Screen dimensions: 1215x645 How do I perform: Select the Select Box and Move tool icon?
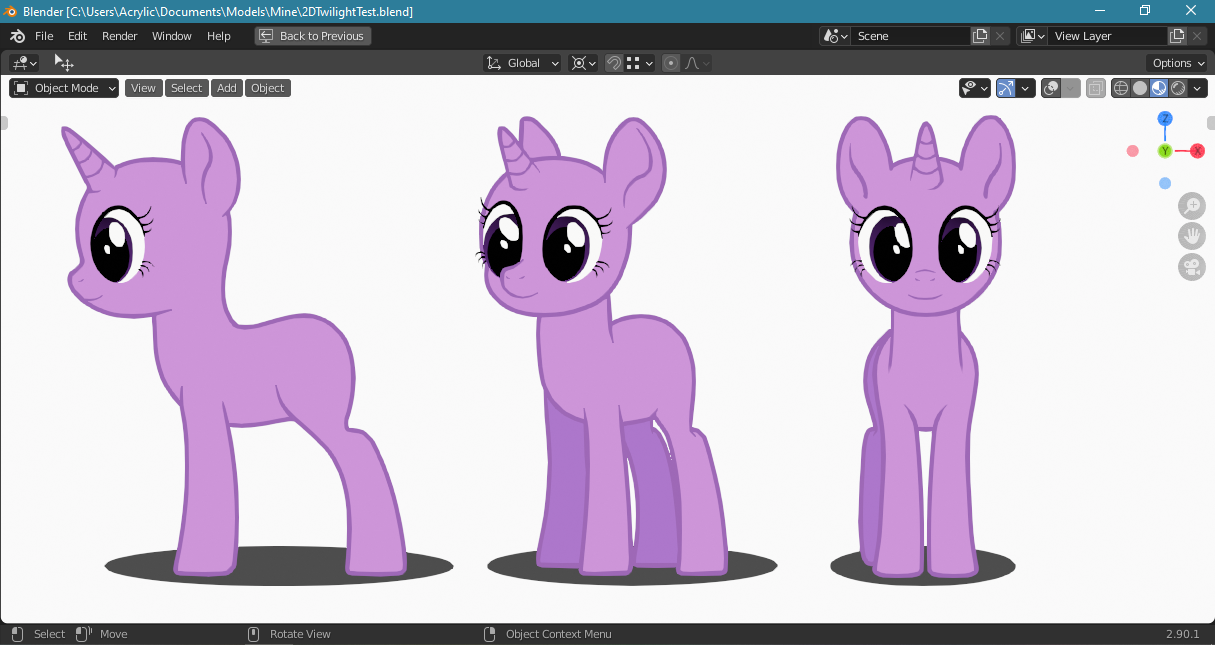pyautogui.click(x=64, y=63)
